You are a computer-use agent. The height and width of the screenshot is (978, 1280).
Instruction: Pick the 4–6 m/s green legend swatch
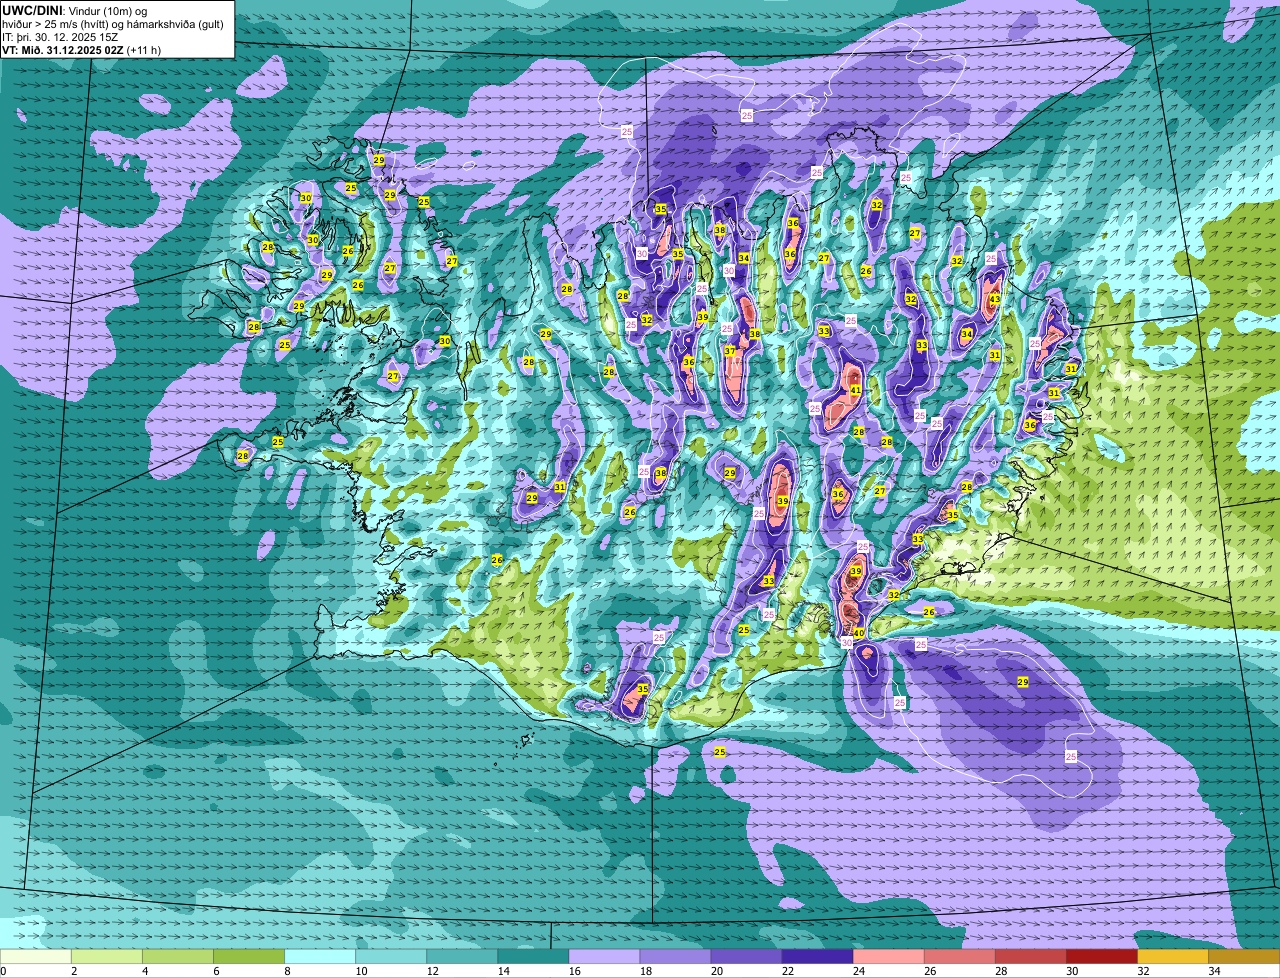178,957
